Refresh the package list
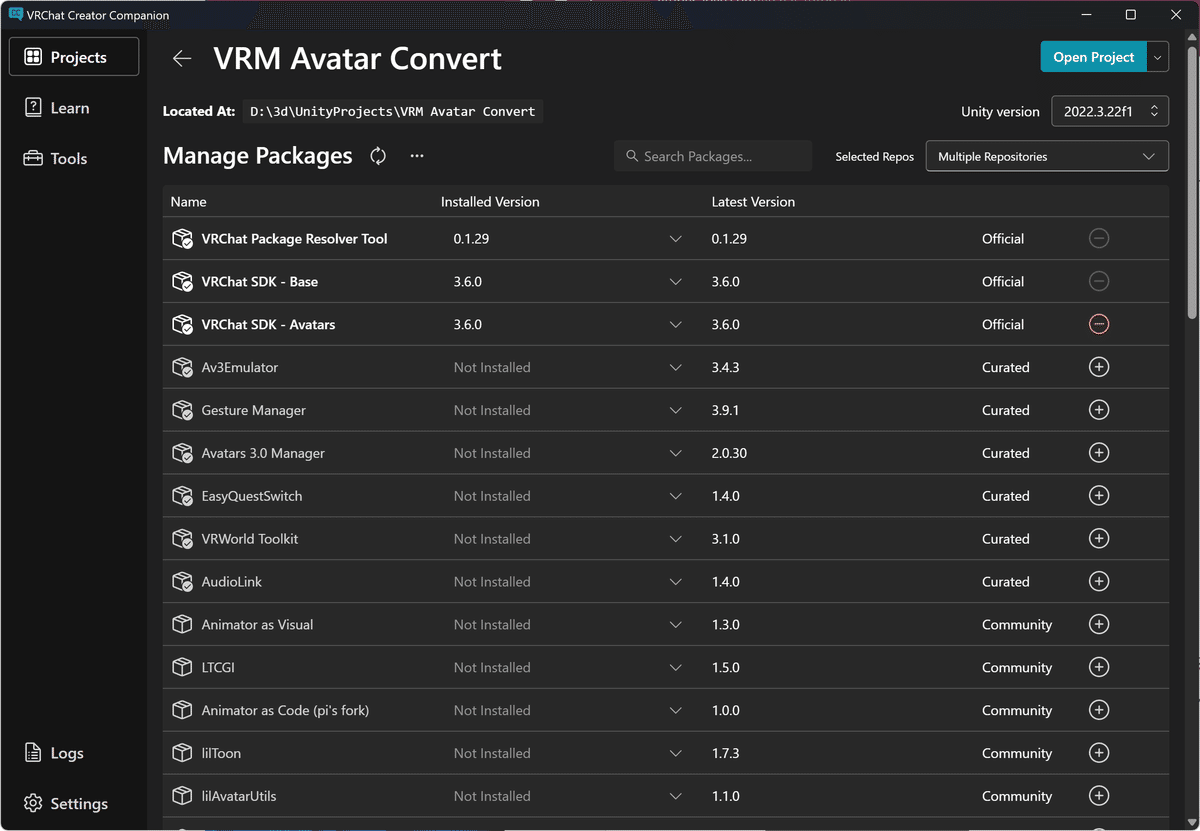Image resolution: width=1200 pixels, height=831 pixels. [378, 156]
